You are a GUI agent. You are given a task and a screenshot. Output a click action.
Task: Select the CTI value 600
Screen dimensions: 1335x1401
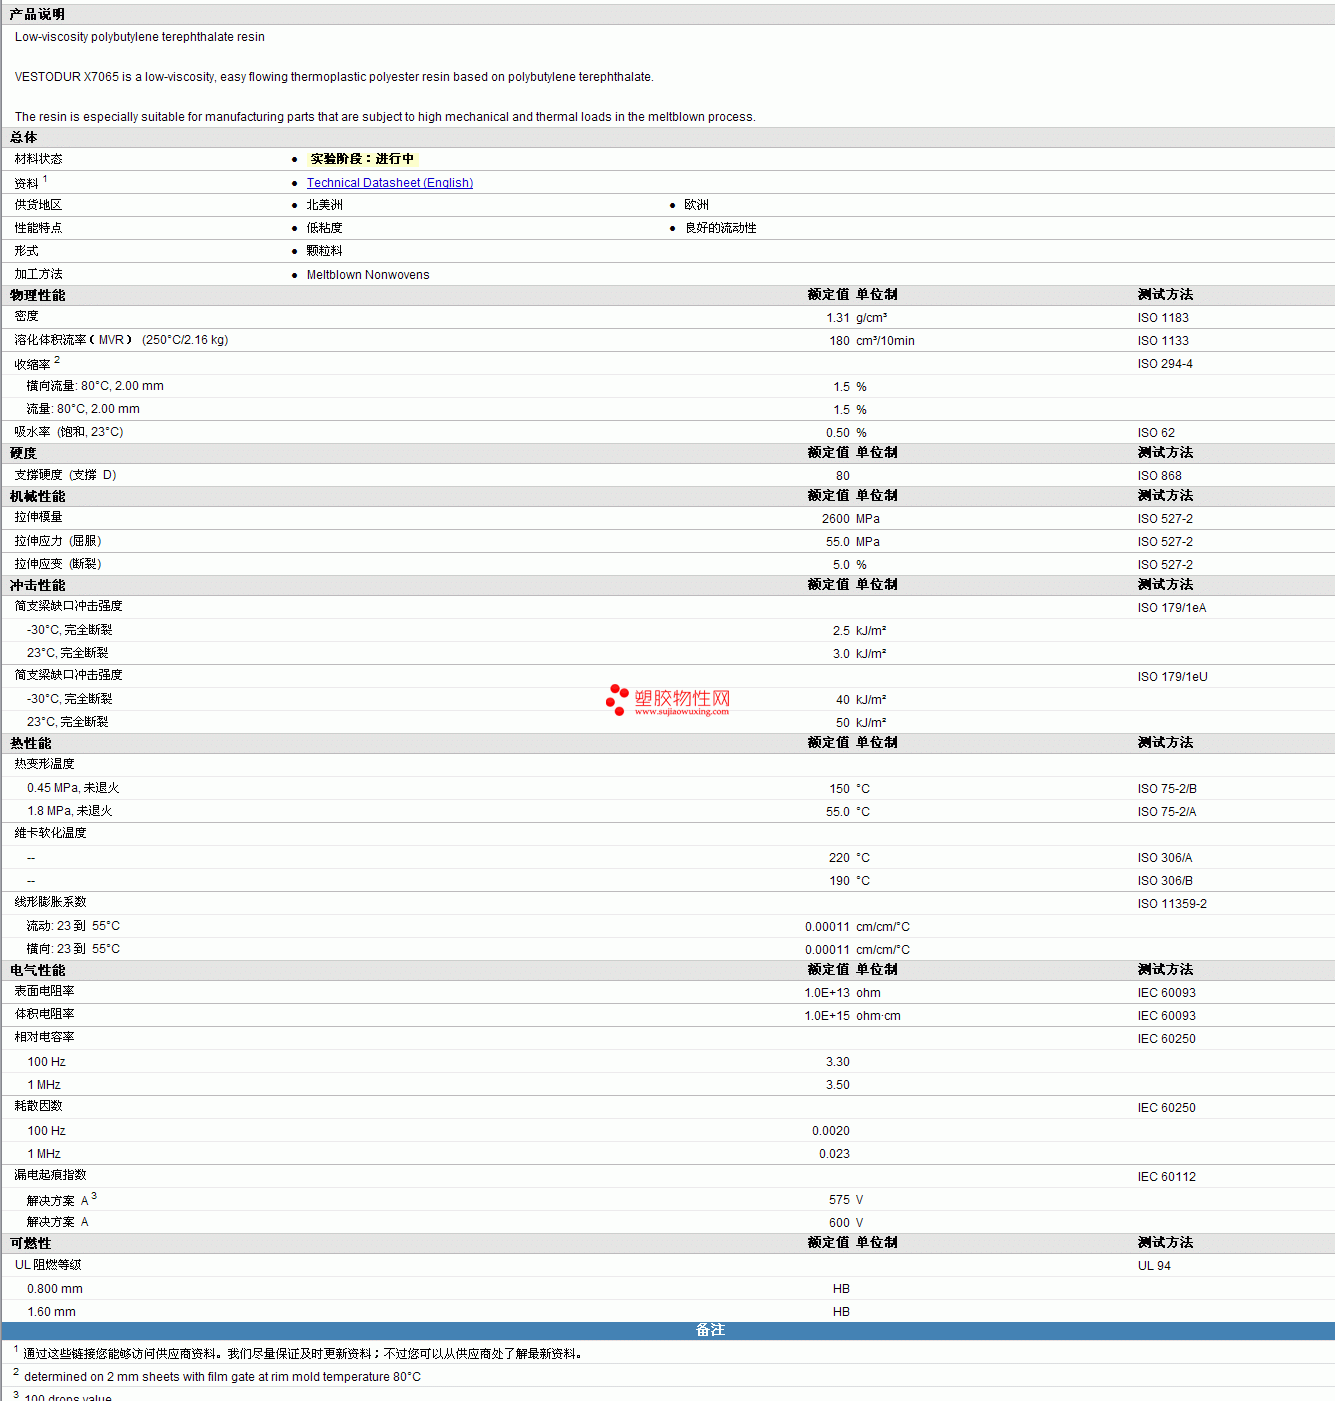click(x=839, y=1223)
